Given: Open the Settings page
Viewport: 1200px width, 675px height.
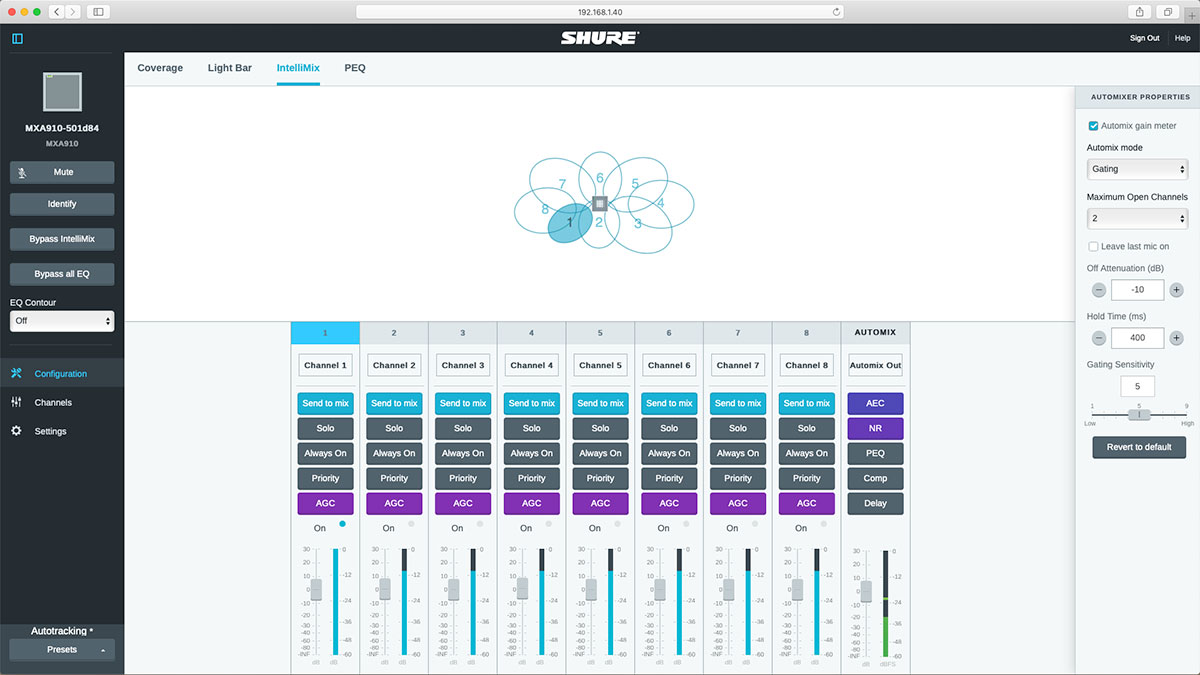Looking at the screenshot, I should pyautogui.click(x=49, y=431).
